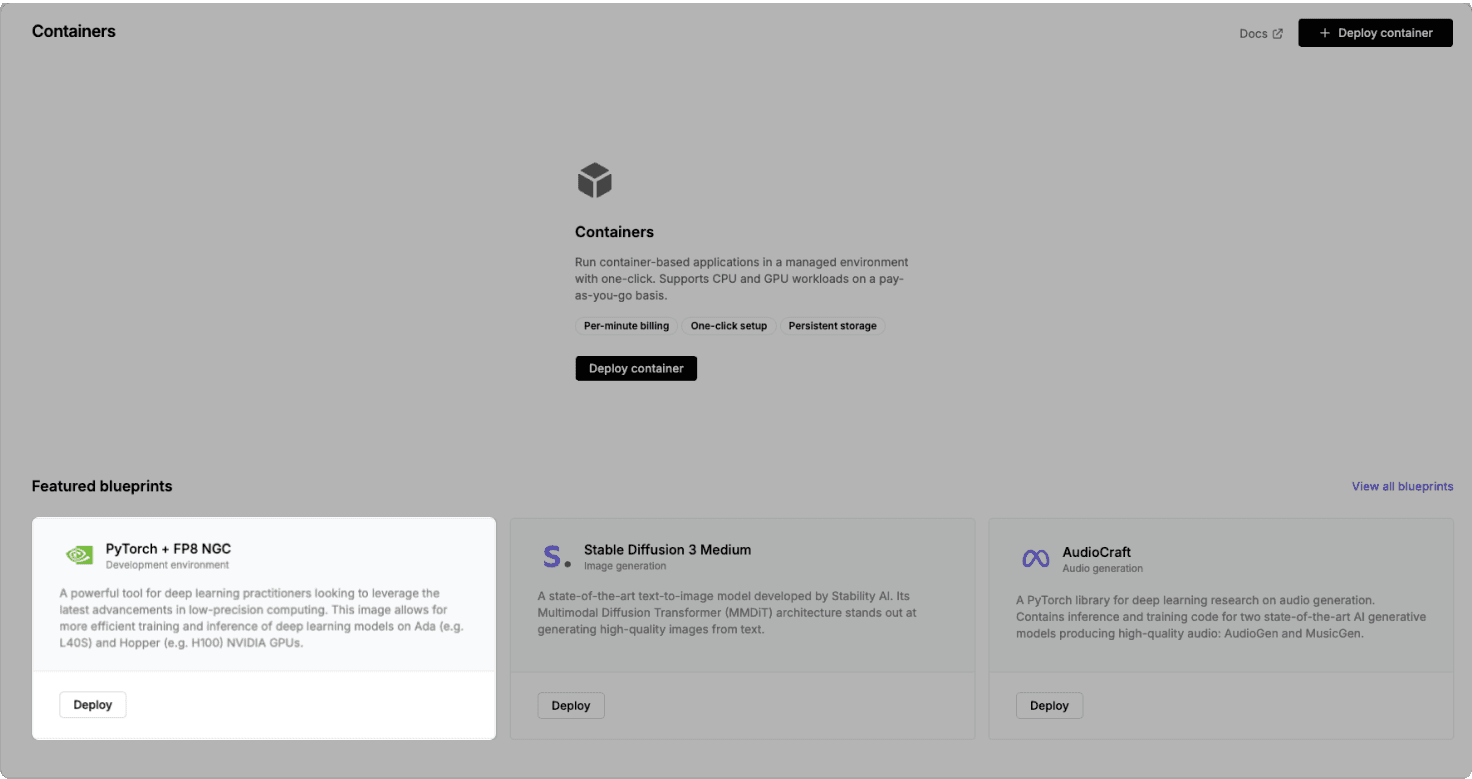Click the plus icon in top Deploy container
Image resolution: width=1472 pixels, height=779 pixels.
click(x=1324, y=33)
